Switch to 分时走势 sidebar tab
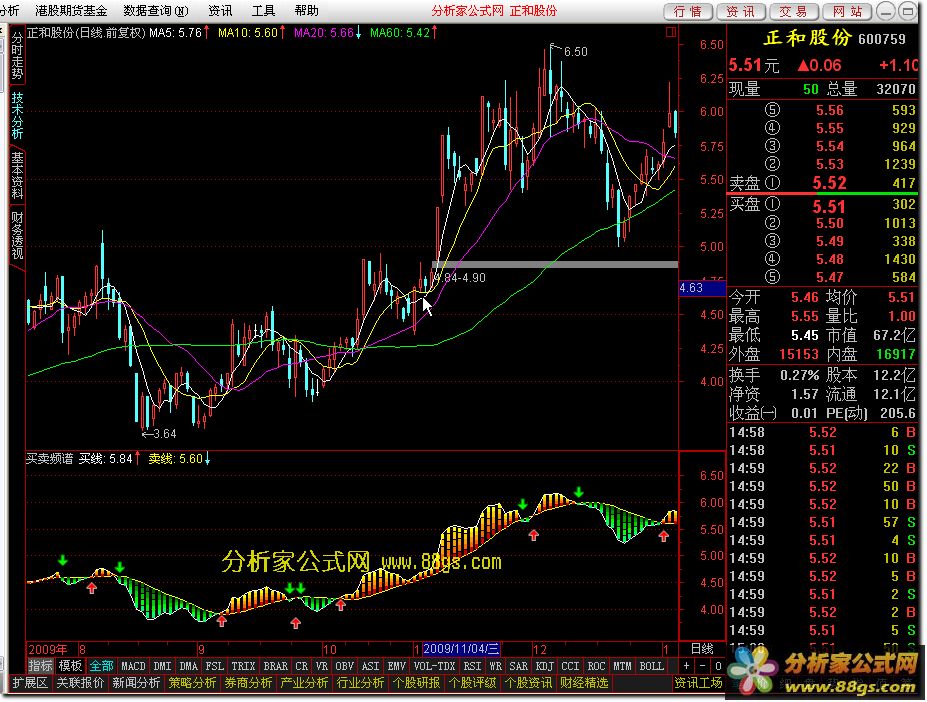The image size is (927, 702). [17, 56]
